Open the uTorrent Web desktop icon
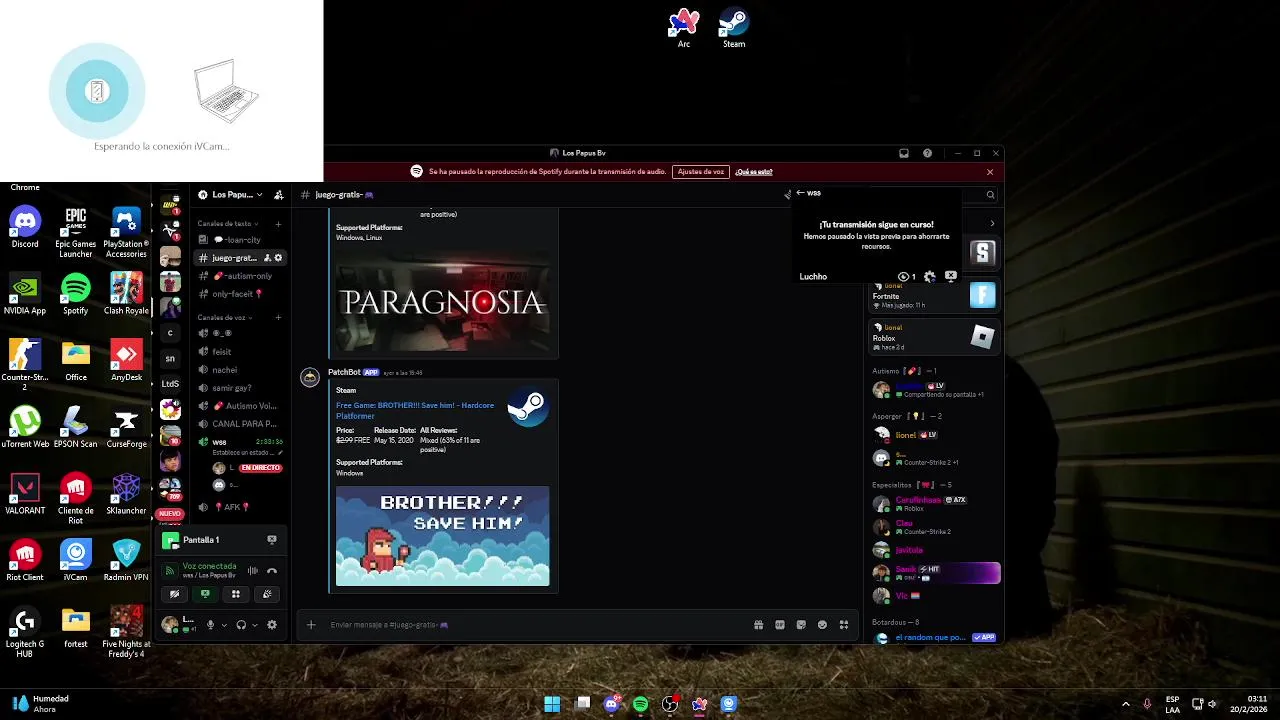1280x720 pixels. 25,428
